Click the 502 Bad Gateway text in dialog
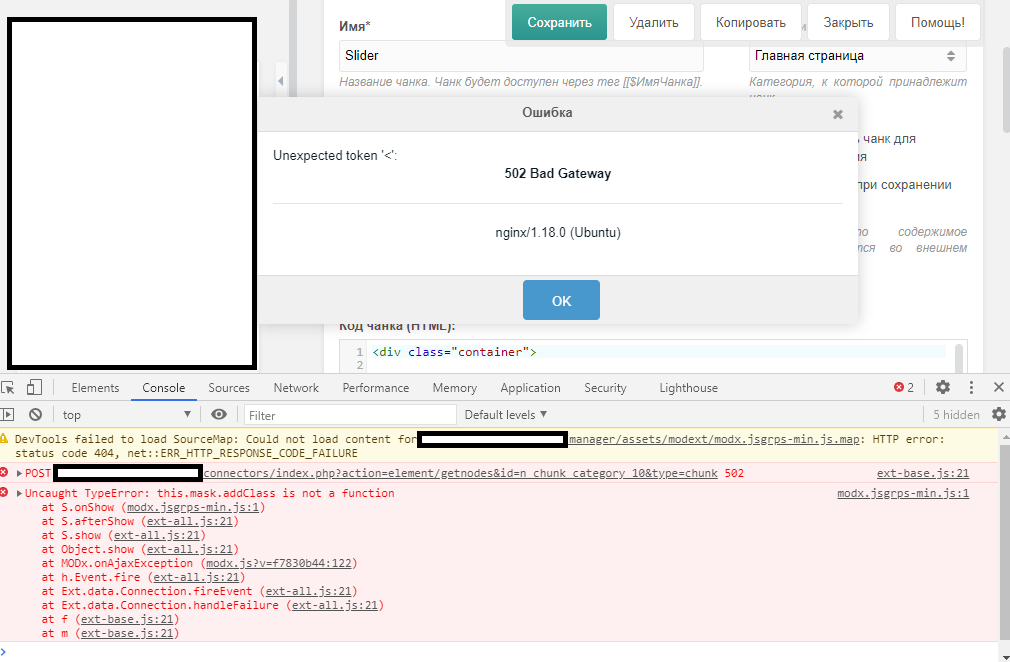Screen dimensions: 1010x662 pos(558,173)
